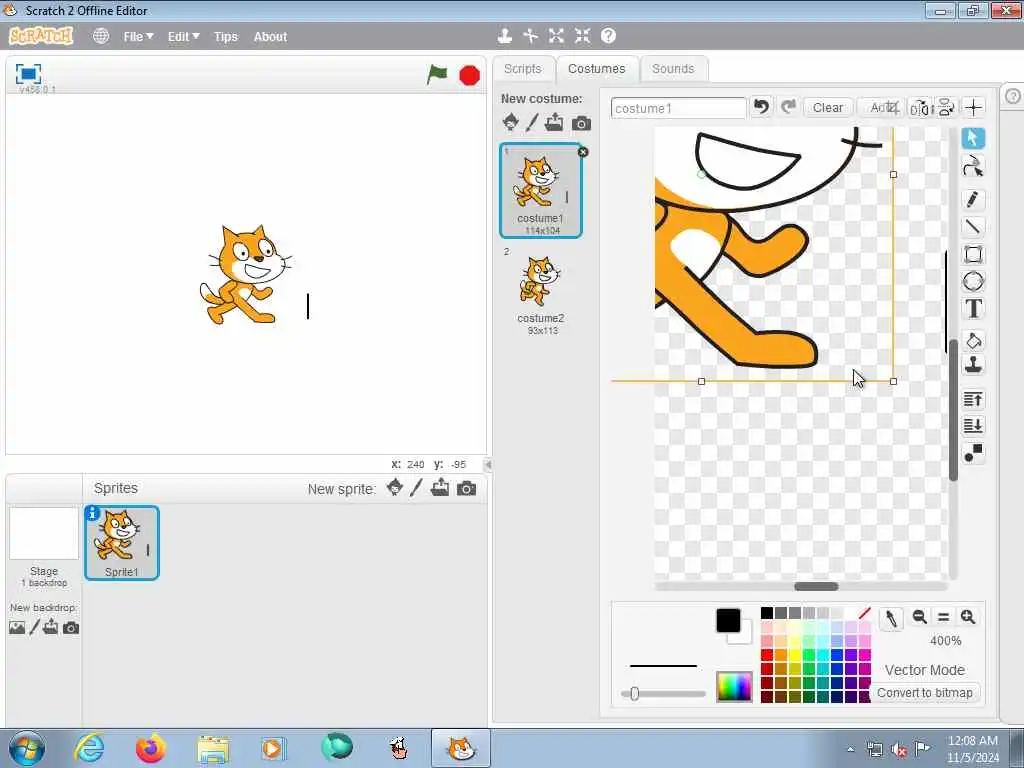The height and width of the screenshot is (768, 1024).
Task: Upload costume from file
Action: pyautogui.click(x=554, y=122)
